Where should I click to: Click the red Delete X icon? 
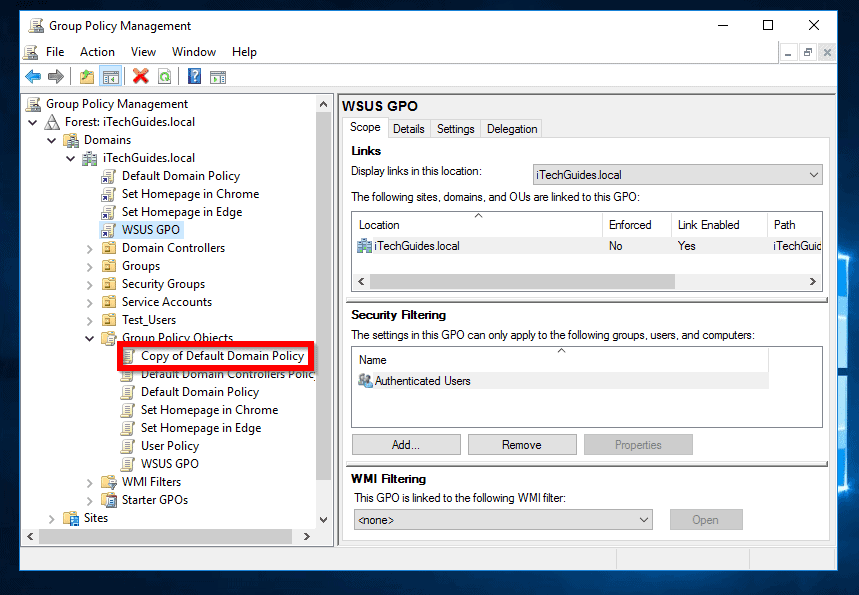(x=141, y=76)
